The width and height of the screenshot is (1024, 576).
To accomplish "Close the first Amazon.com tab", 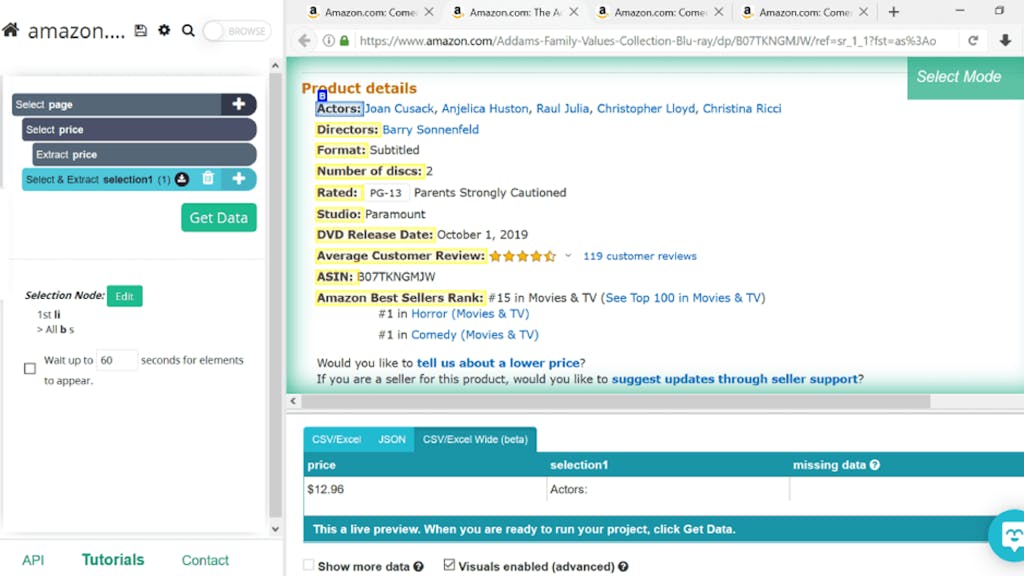I will click(x=429, y=12).
